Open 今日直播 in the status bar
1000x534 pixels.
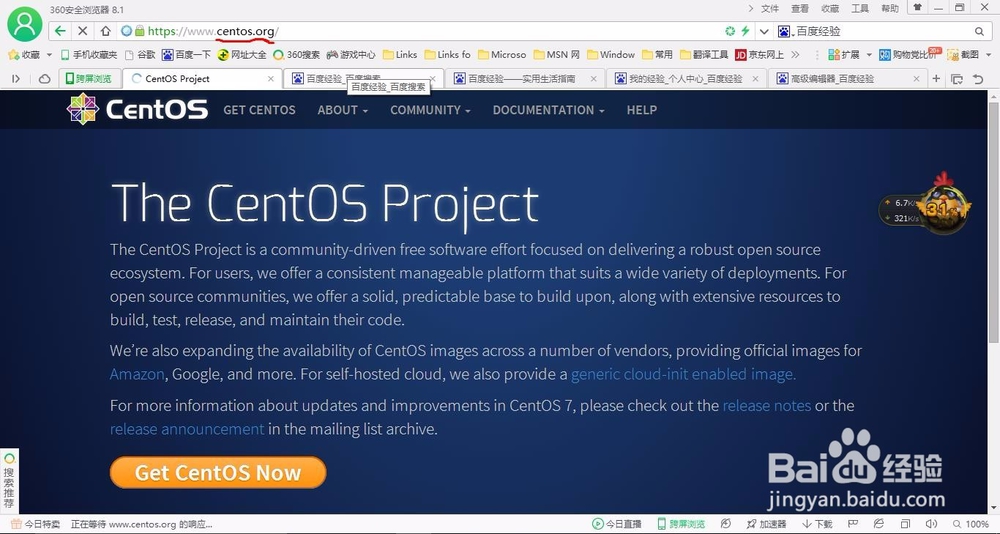(x=616, y=524)
